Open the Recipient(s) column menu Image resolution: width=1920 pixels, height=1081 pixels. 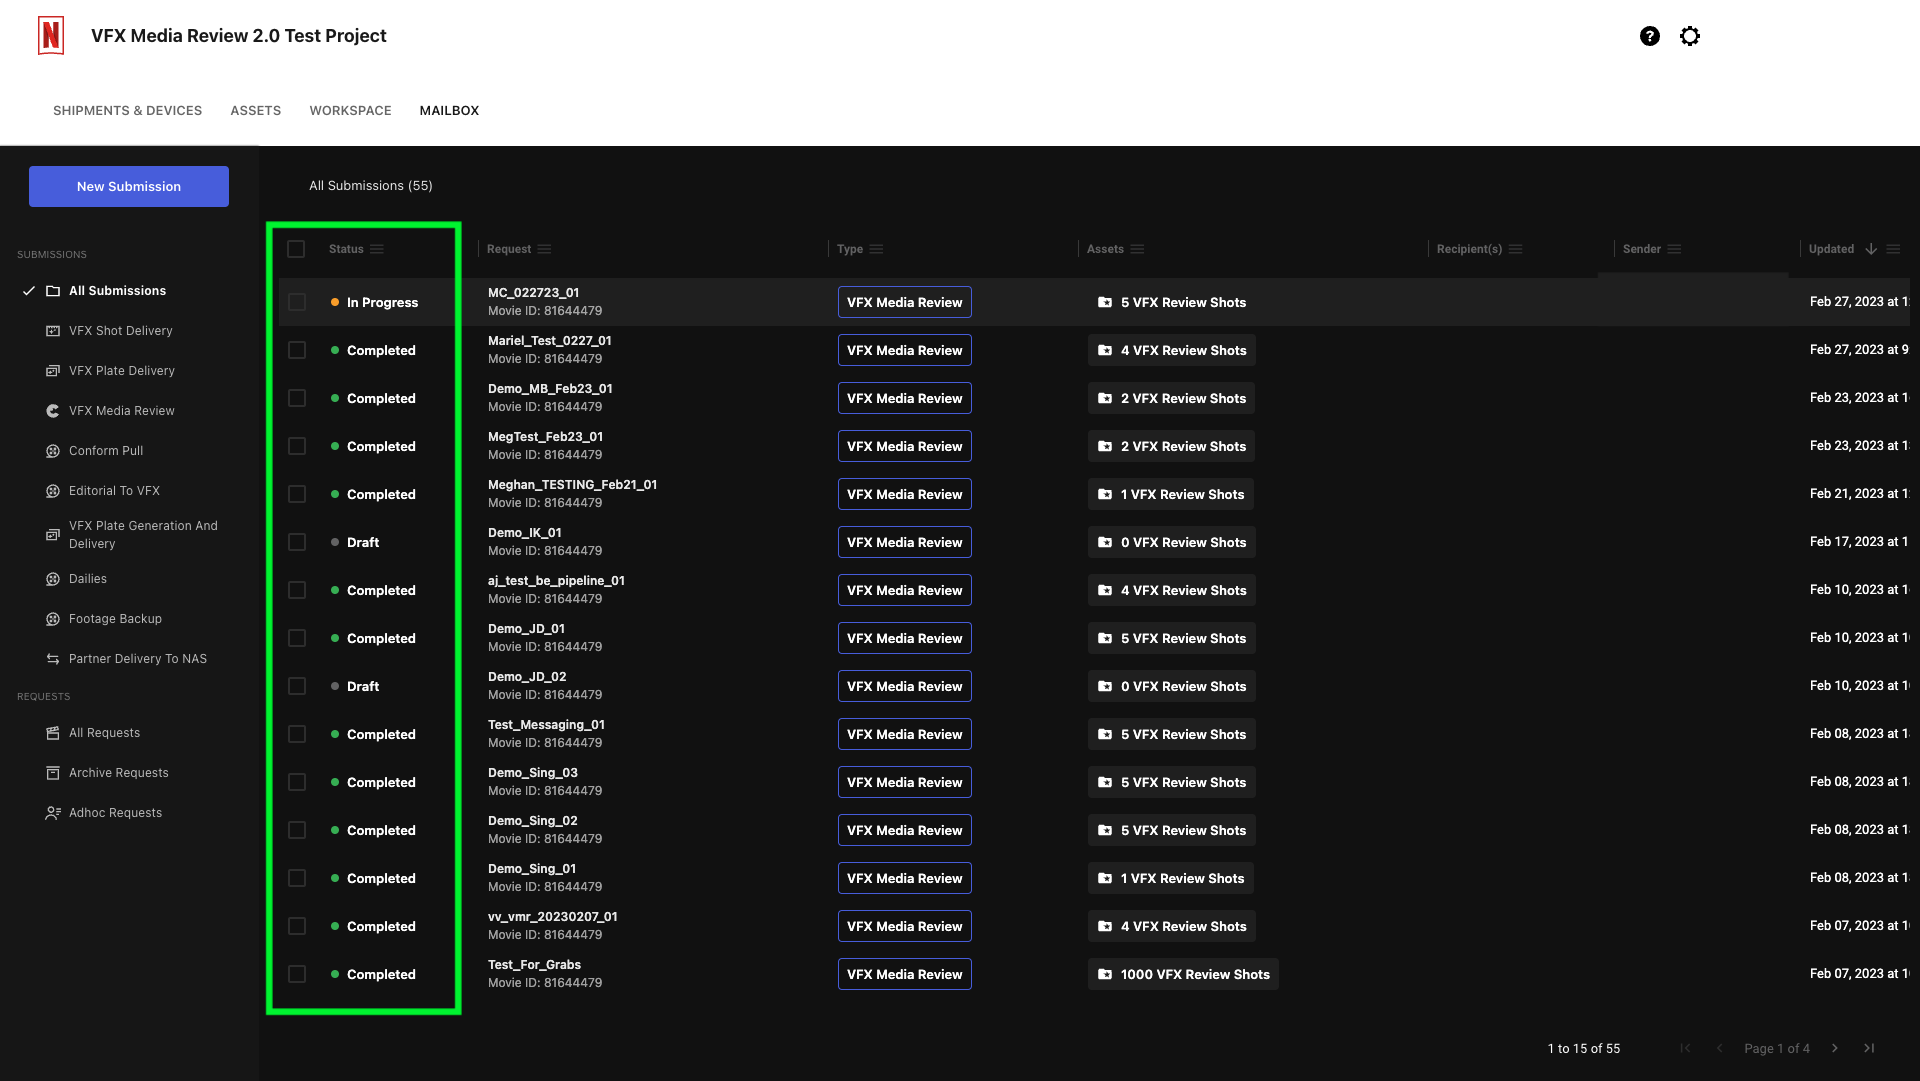1516,249
